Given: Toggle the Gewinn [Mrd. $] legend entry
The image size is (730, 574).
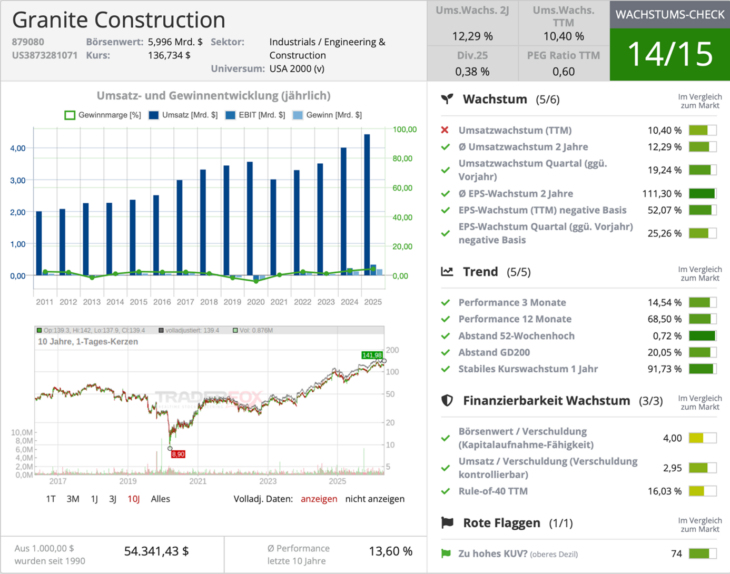Looking at the screenshot, I should (327, 115).
